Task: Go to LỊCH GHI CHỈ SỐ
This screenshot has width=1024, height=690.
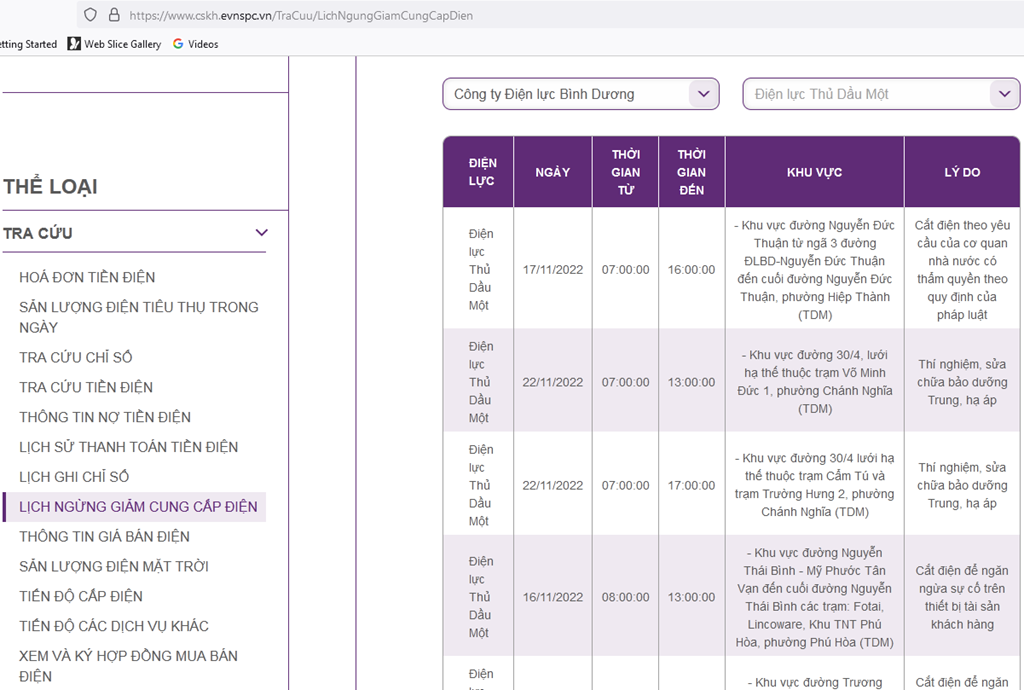Action: pos(74,477)
